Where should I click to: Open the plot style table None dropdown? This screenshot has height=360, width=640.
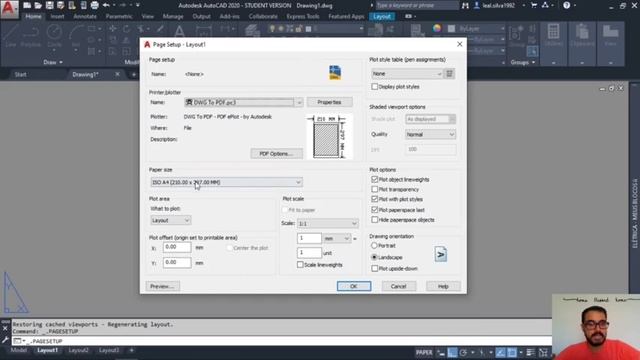point(407,73)
